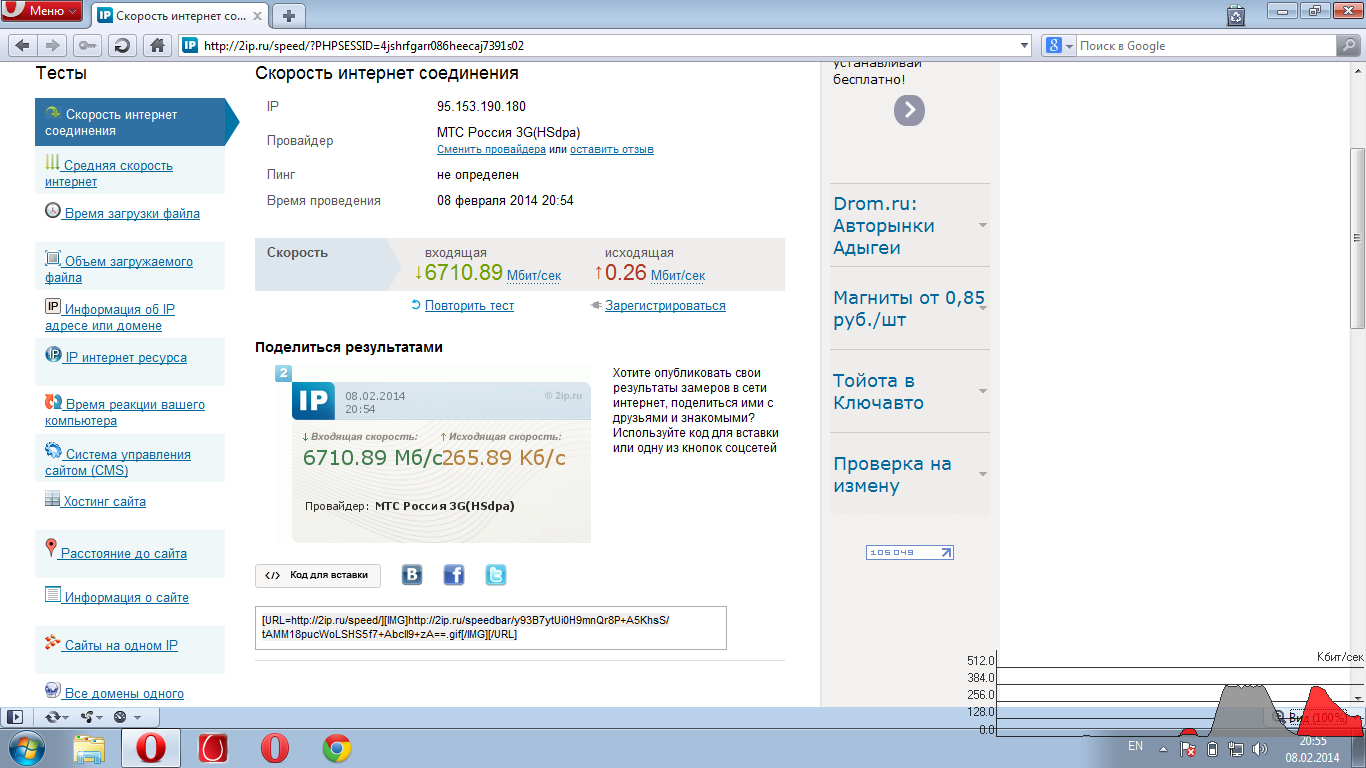
Task: Go forward with the forward arrow
Action: [54, 45]
